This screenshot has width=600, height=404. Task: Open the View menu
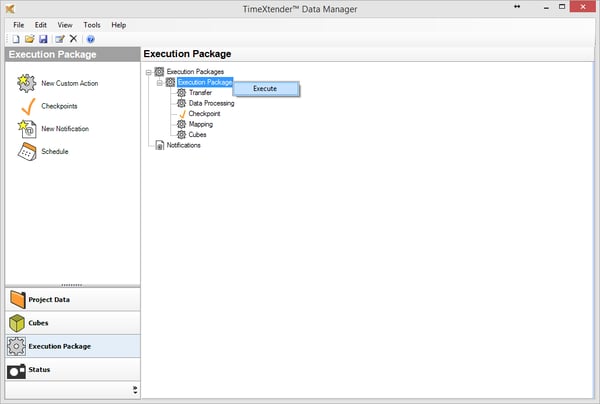point(65,25)
